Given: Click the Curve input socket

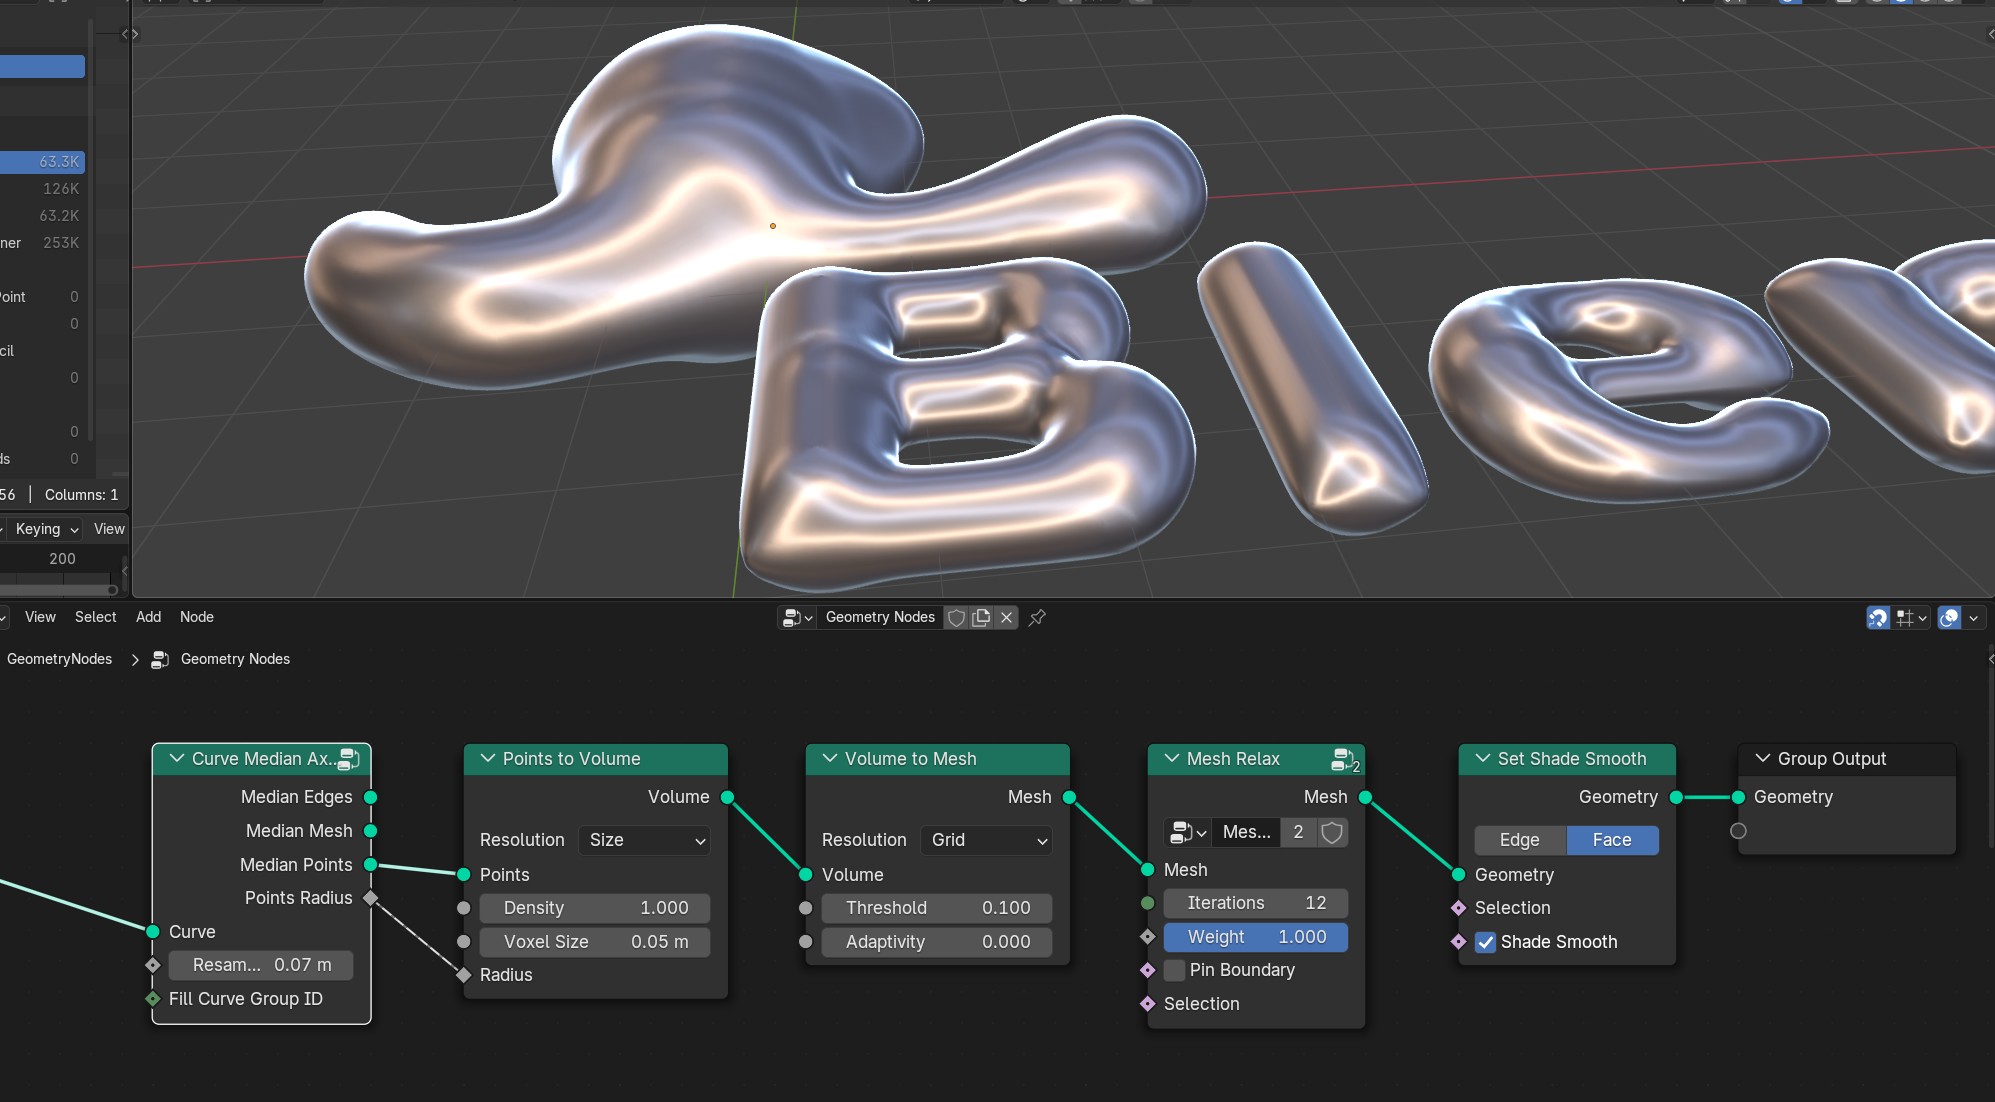Looking at the screenshot, I should tap(153, 932).
